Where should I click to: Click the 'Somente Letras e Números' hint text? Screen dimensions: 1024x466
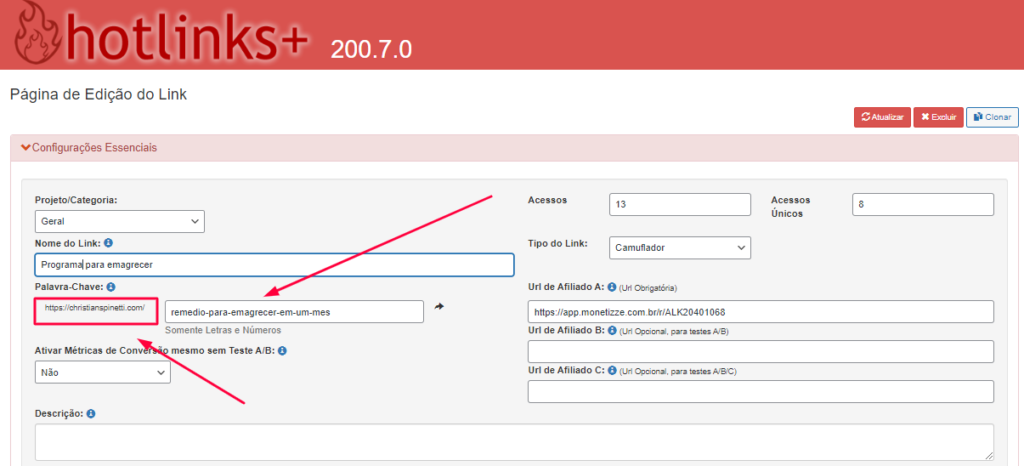[x=223, y=330]
